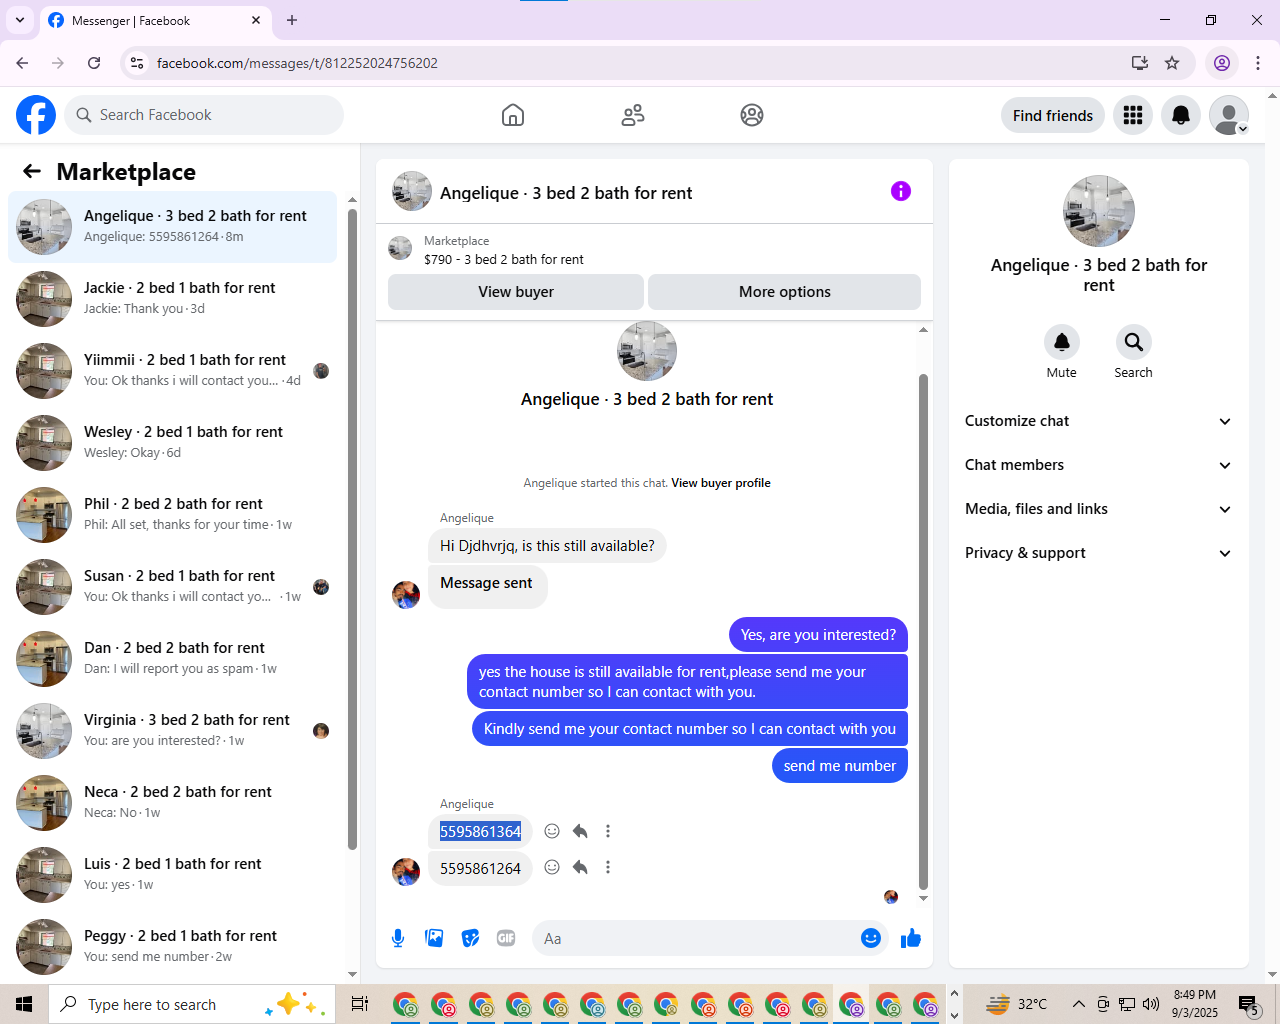Open Windows Start menu
This screenshot has height=1024, width=1280.
point(24,1004)
